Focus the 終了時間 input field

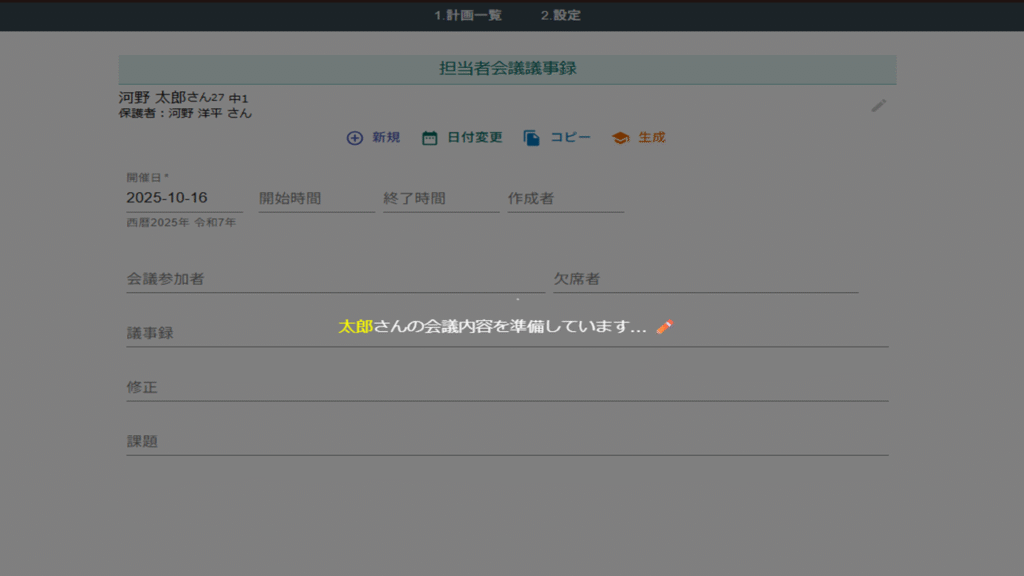tap(440, 198)
